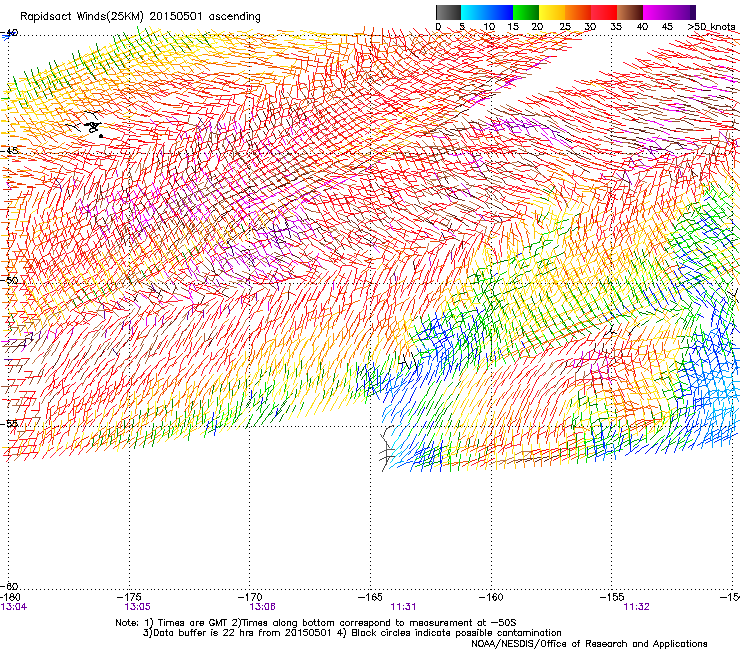Click the blue 10-15 knots legend swatch
Screen dimensions: 740x650
tap(500, 12)
